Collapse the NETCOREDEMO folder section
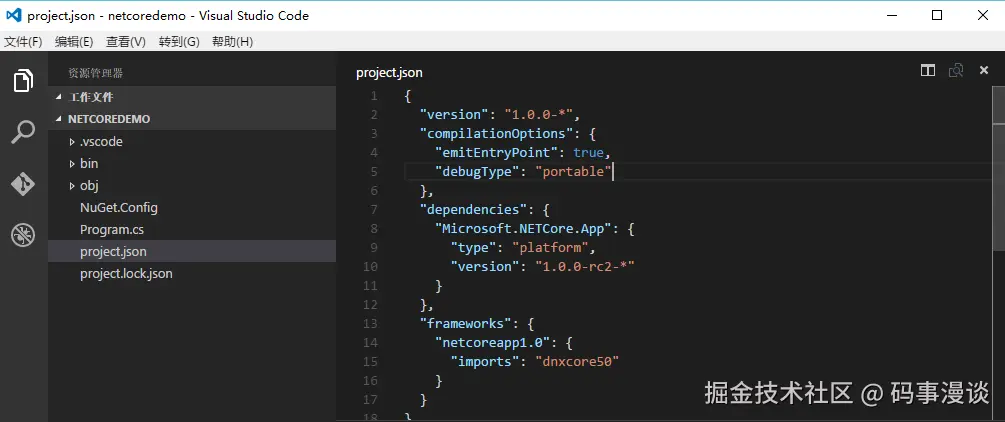1005x422 pixels. (192, 119)
